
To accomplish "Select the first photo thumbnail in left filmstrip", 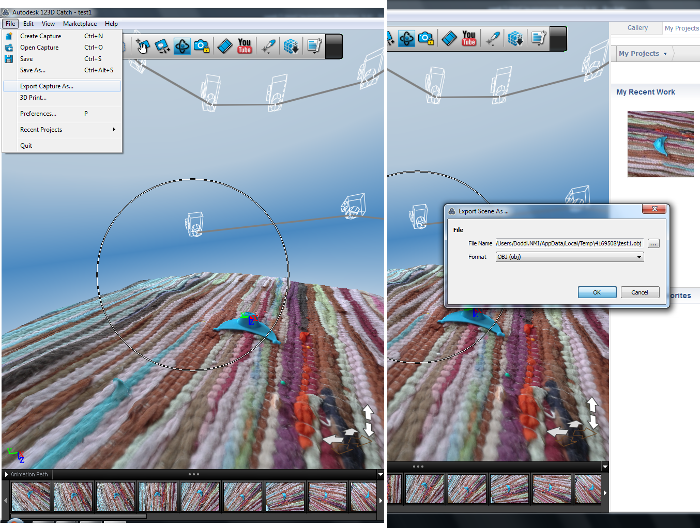I will tap(31, 496).
